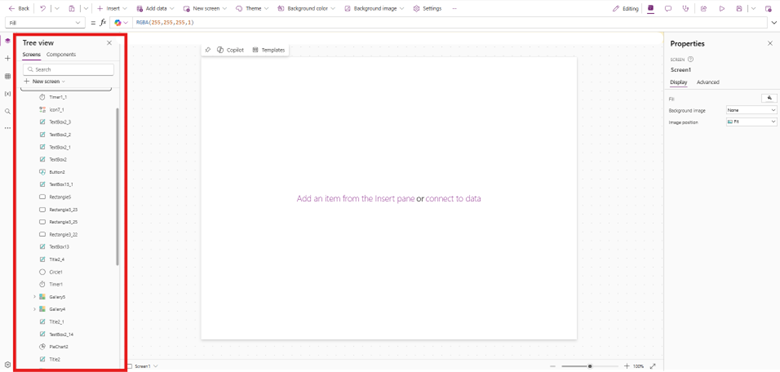Click the pin icon in canvas toolbar
Image resolution: width=780 pixels, height=372 pixels.
(208, 50)
